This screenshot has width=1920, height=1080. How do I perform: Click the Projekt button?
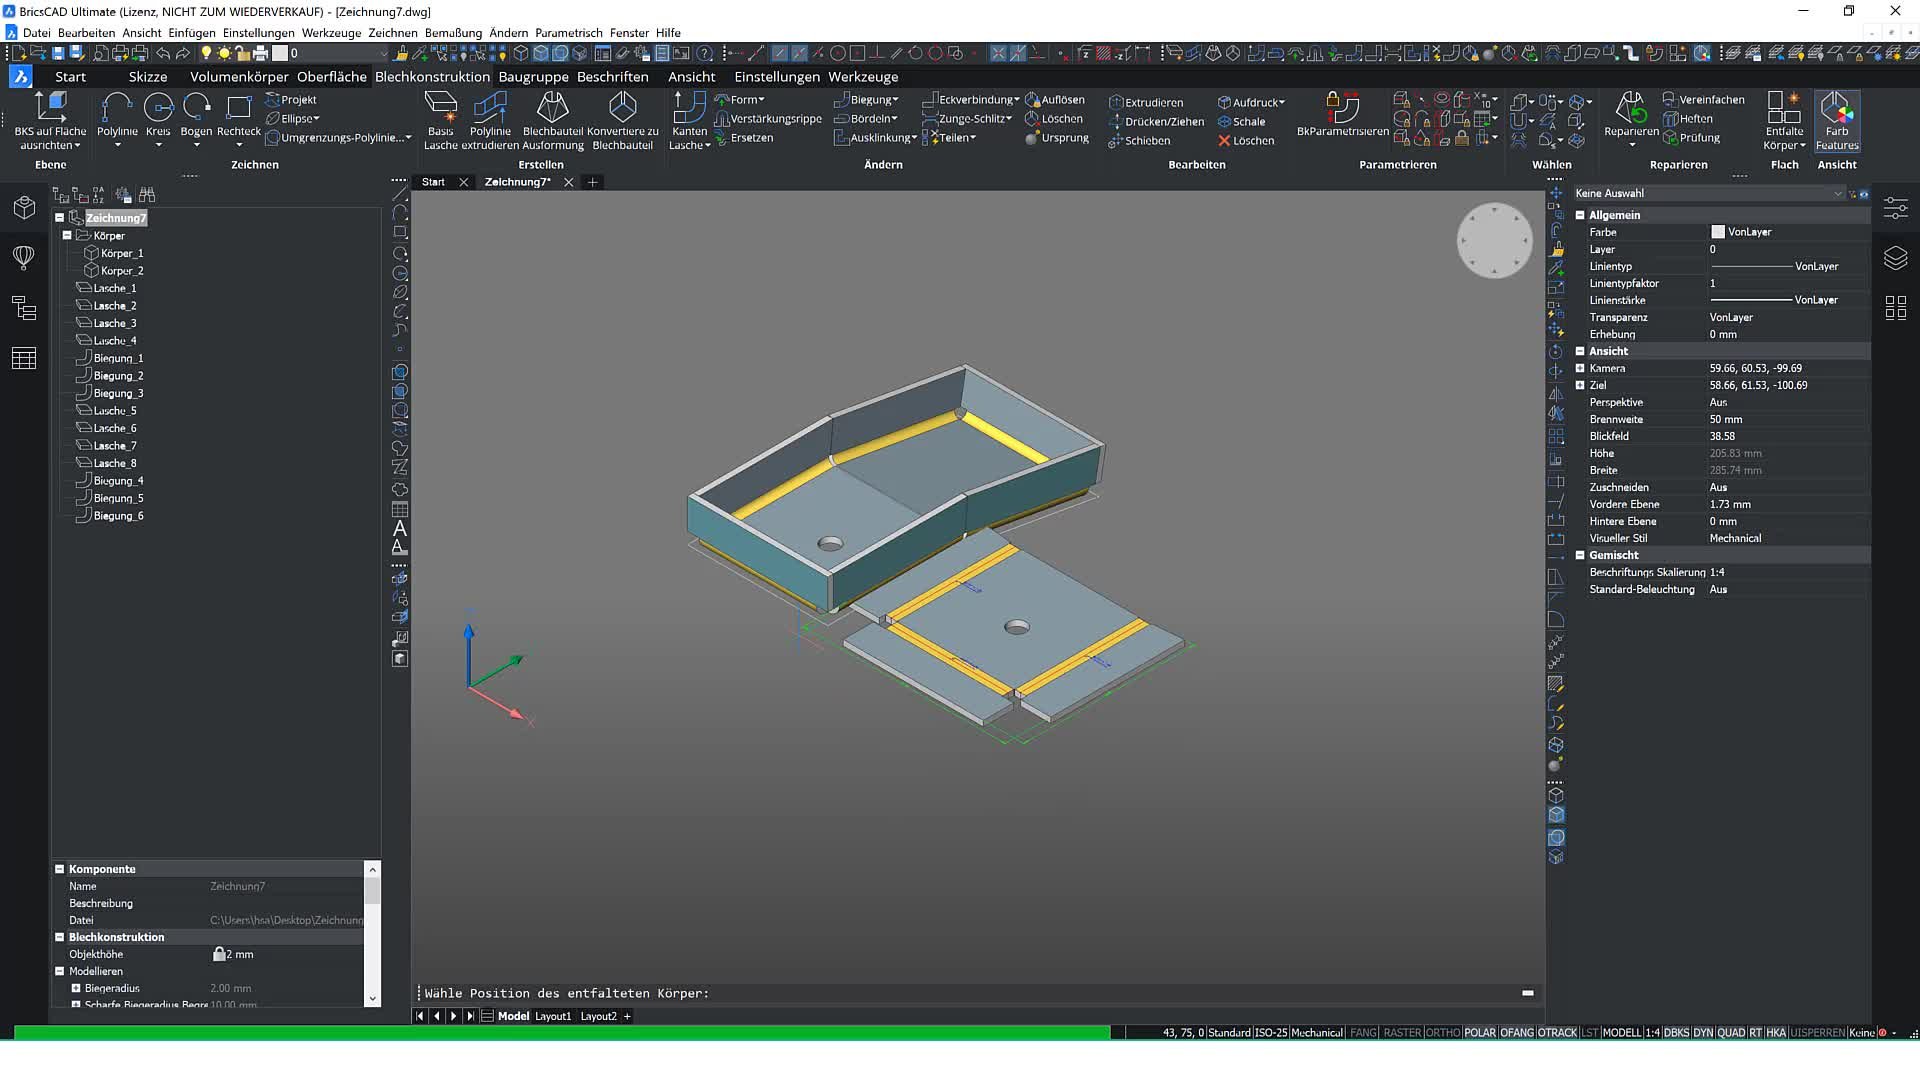click(291, 100)
